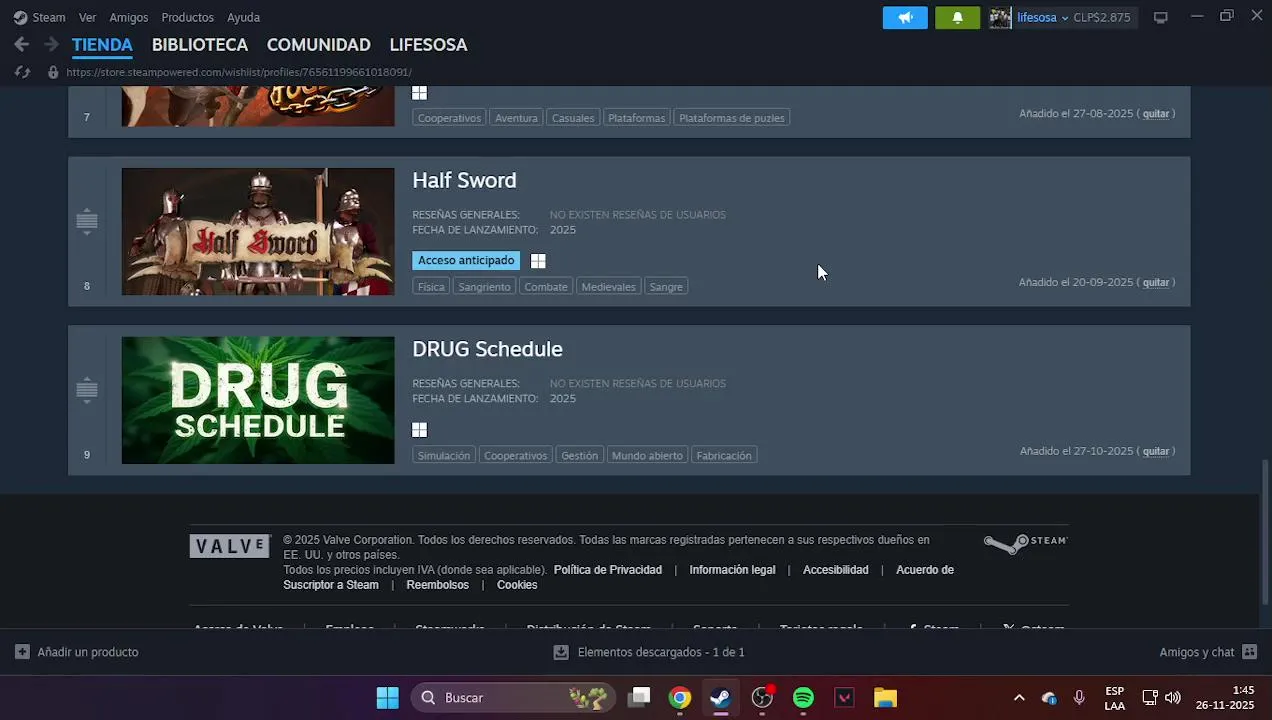Click the Steam logo in footer

[x=1025, y=543]
